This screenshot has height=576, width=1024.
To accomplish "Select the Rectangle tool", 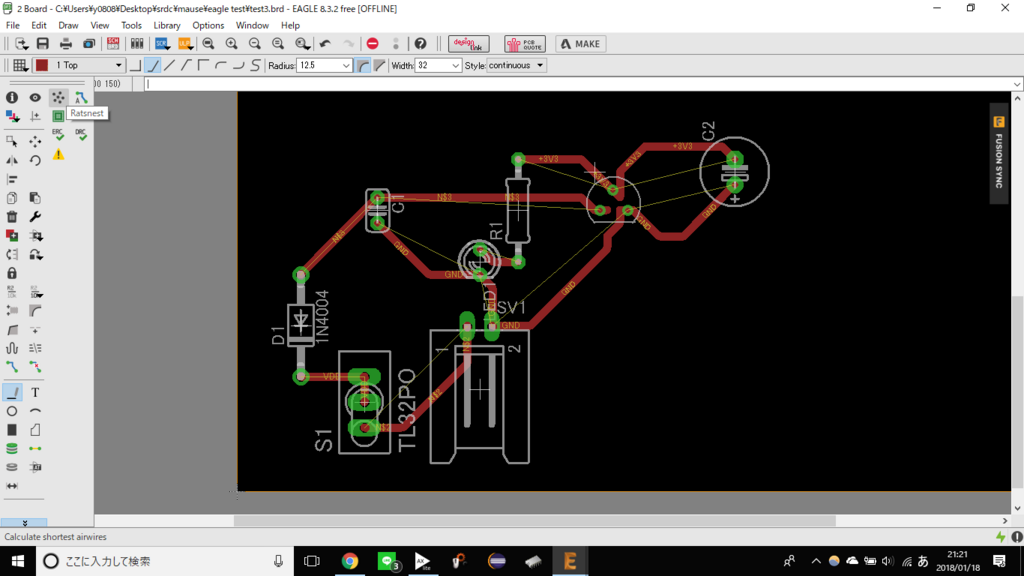I will (x=12, y=430).
